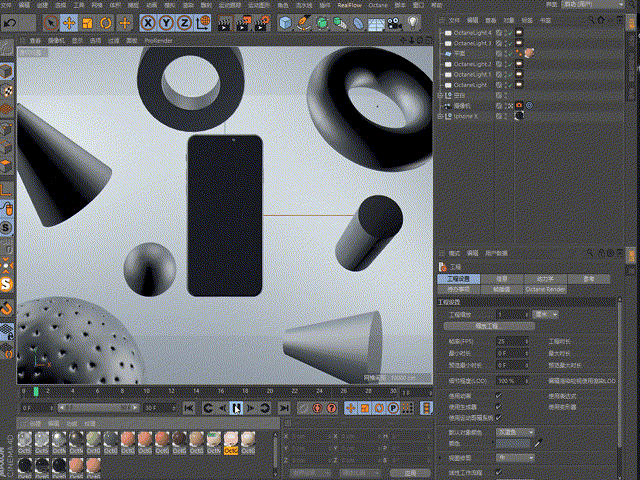Activate the Rotate tool
640x480 pixels.
click(106, 23)
